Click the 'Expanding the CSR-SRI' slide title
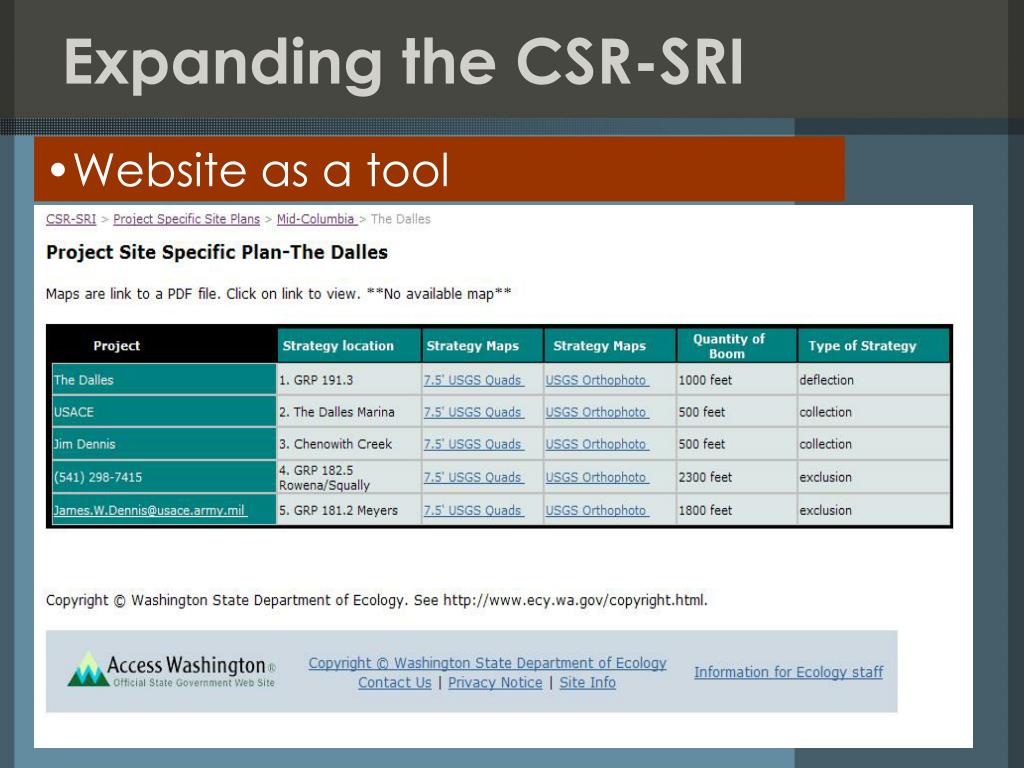 tap(404, 63)
